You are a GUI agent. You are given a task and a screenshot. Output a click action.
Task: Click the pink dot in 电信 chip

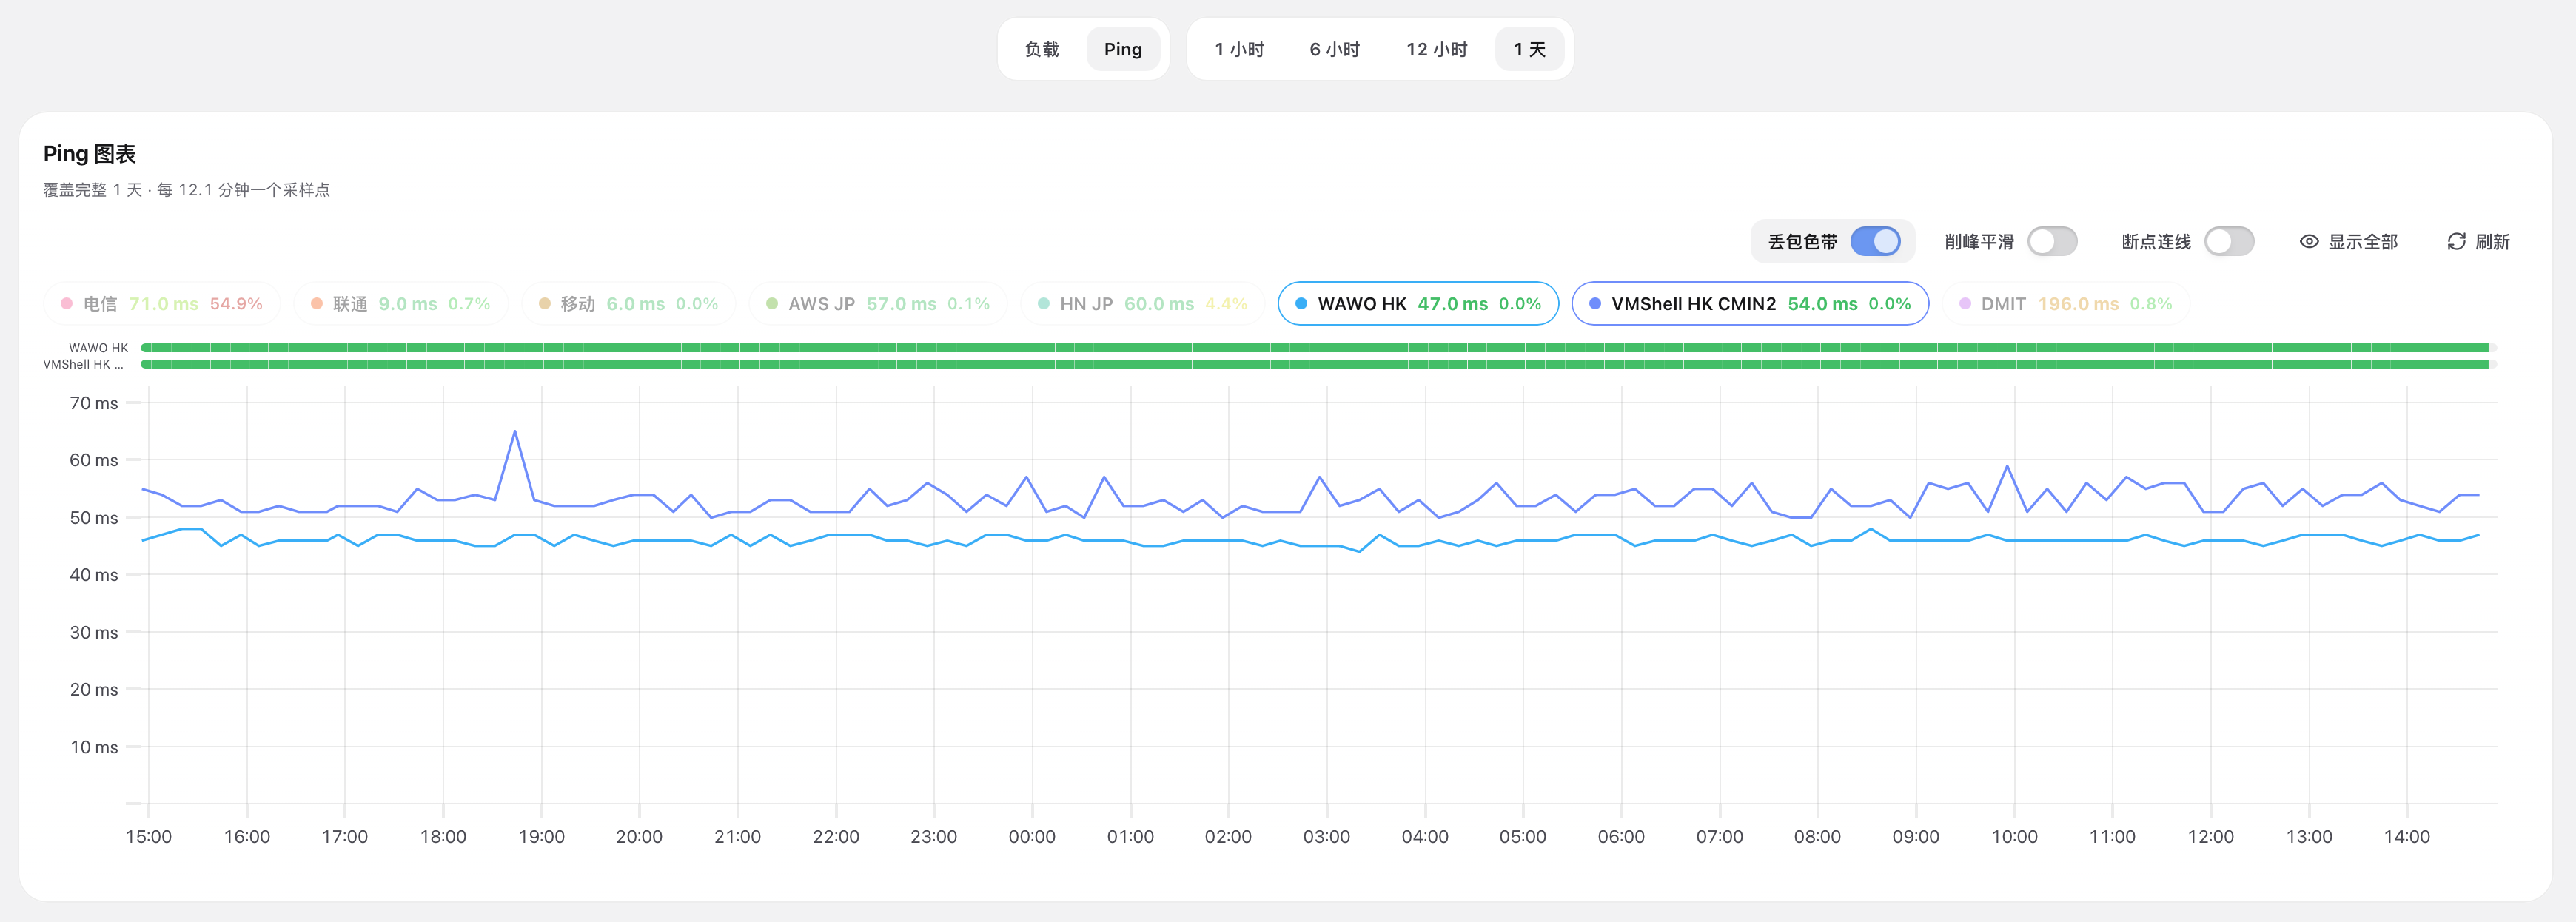click(x=67, y=304)
